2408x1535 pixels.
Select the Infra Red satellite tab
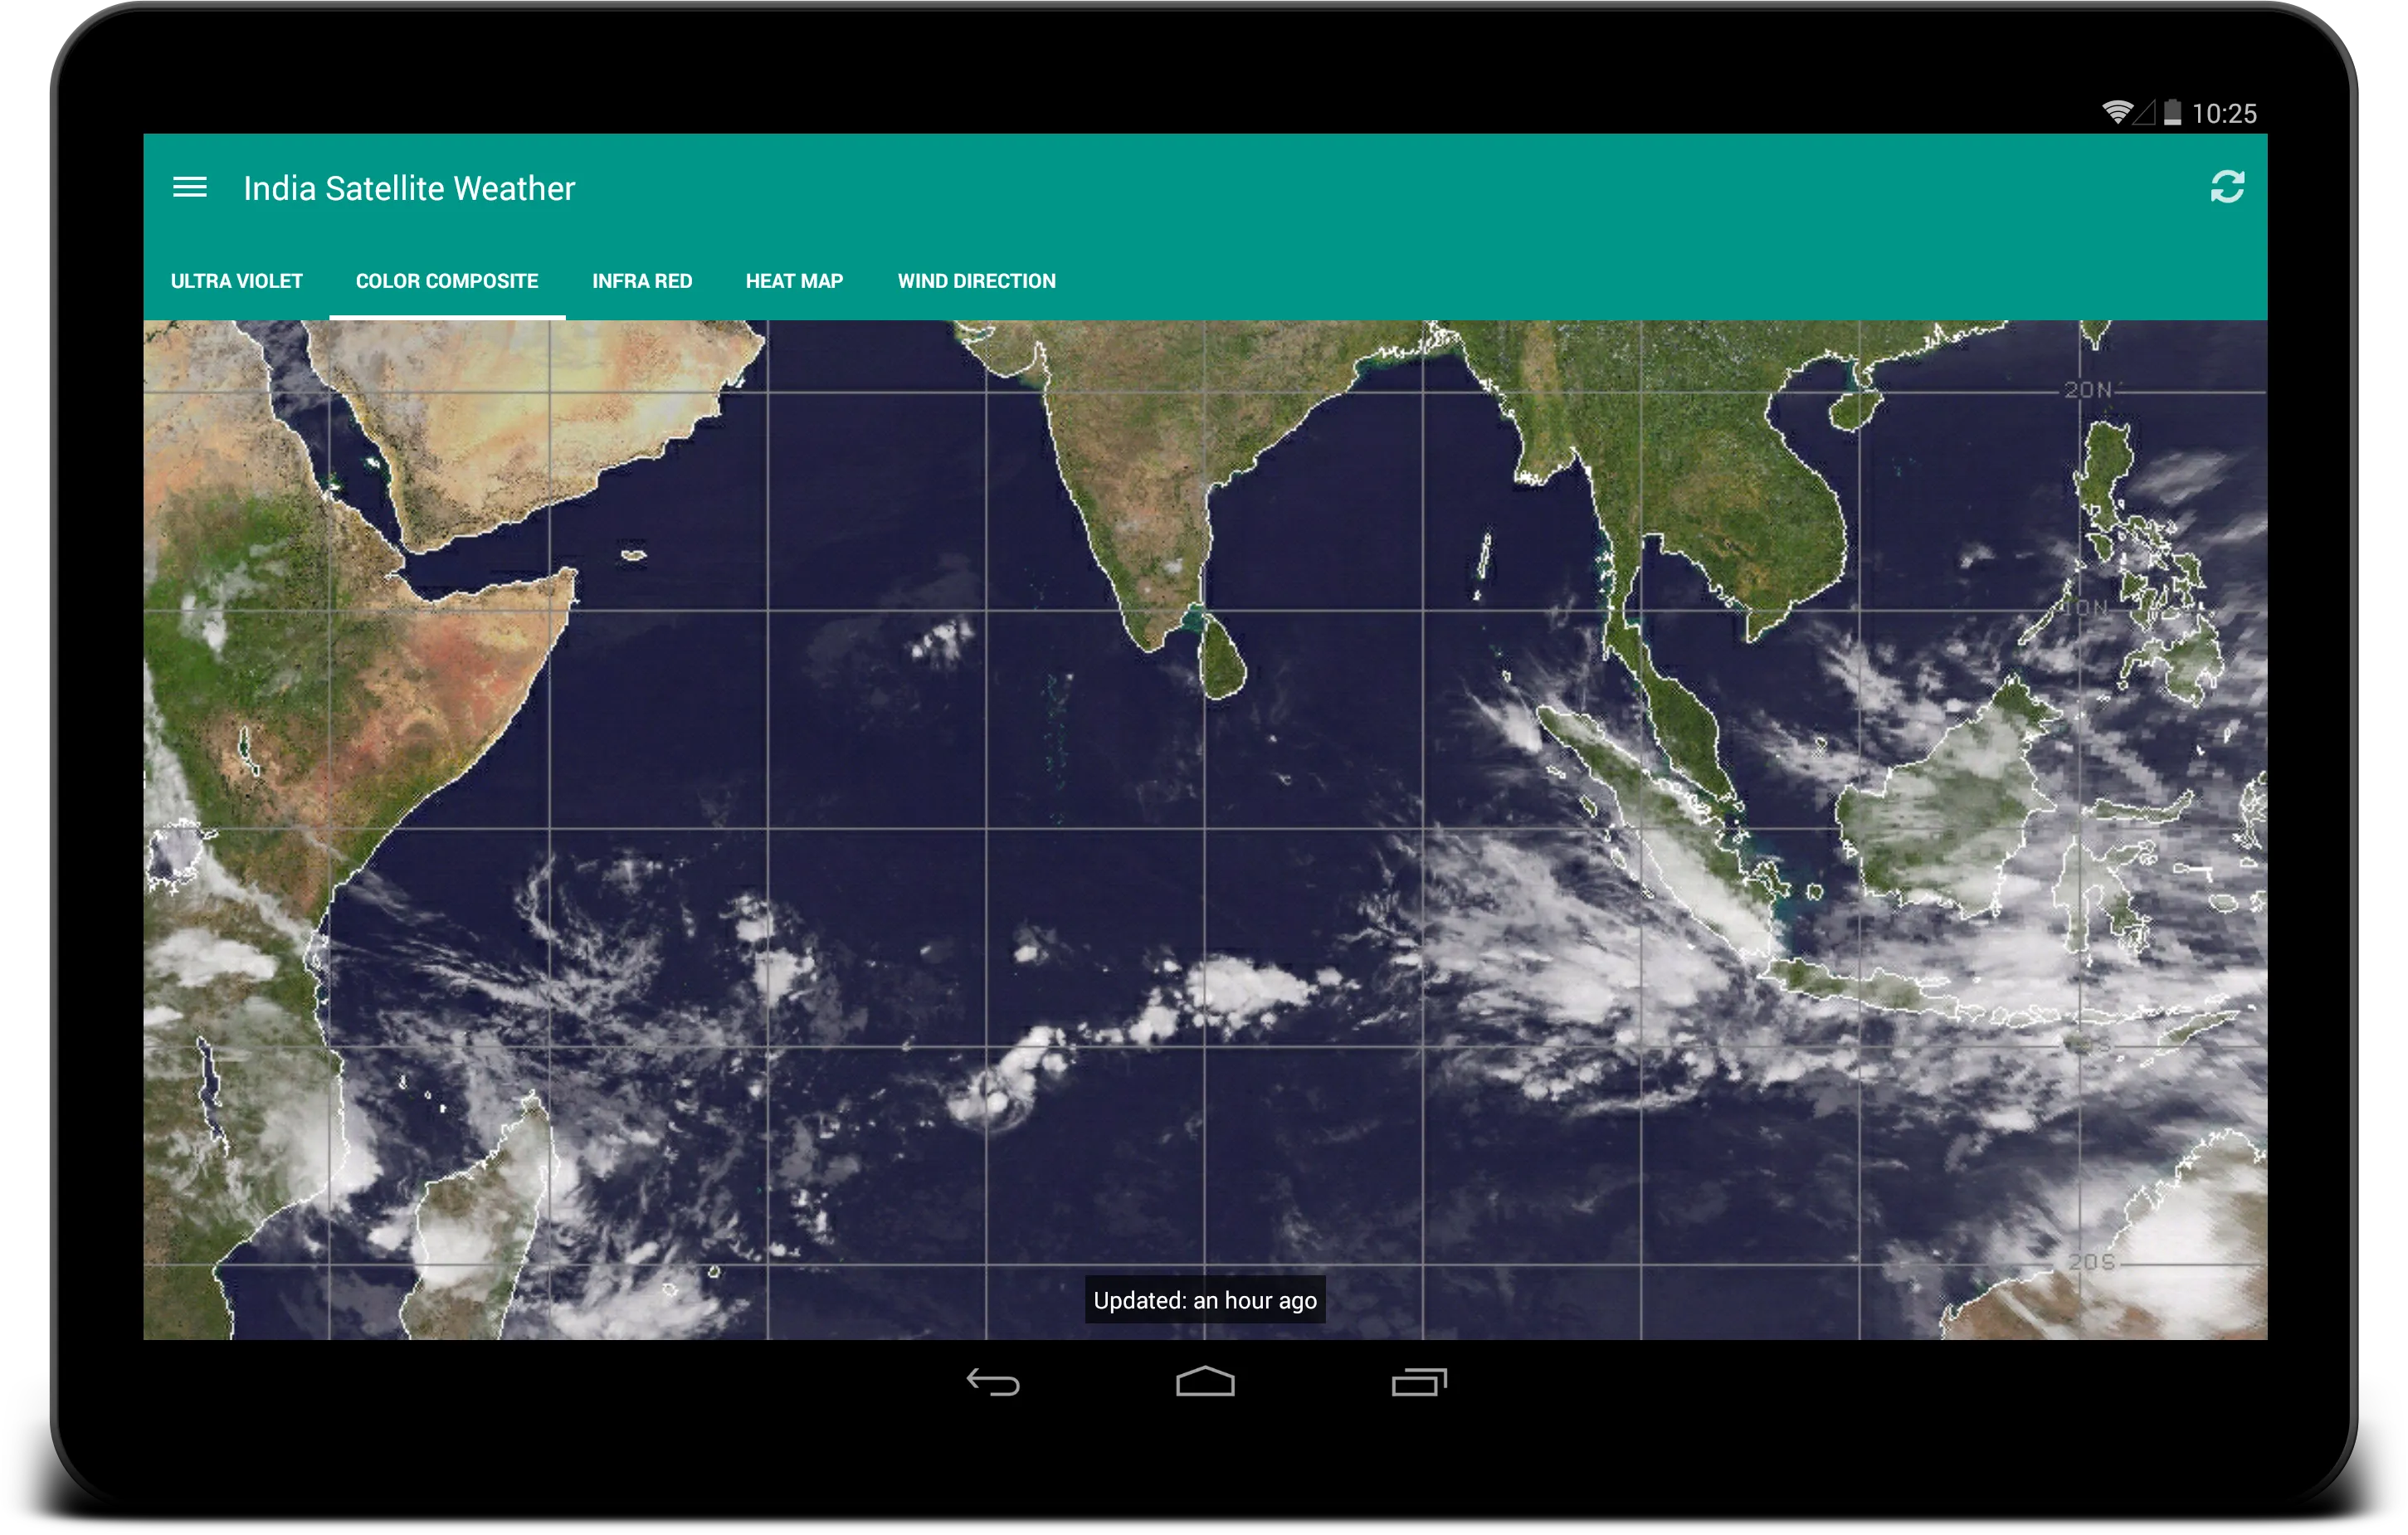point(641,279)
